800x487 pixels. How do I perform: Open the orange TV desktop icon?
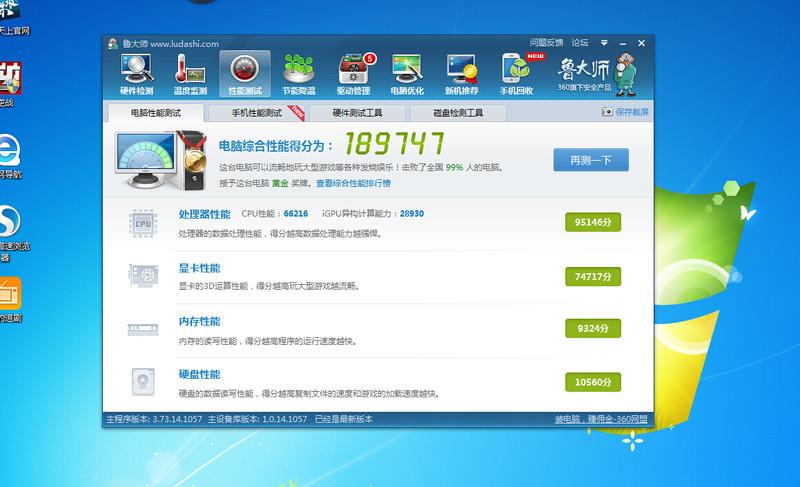(10, 293)
